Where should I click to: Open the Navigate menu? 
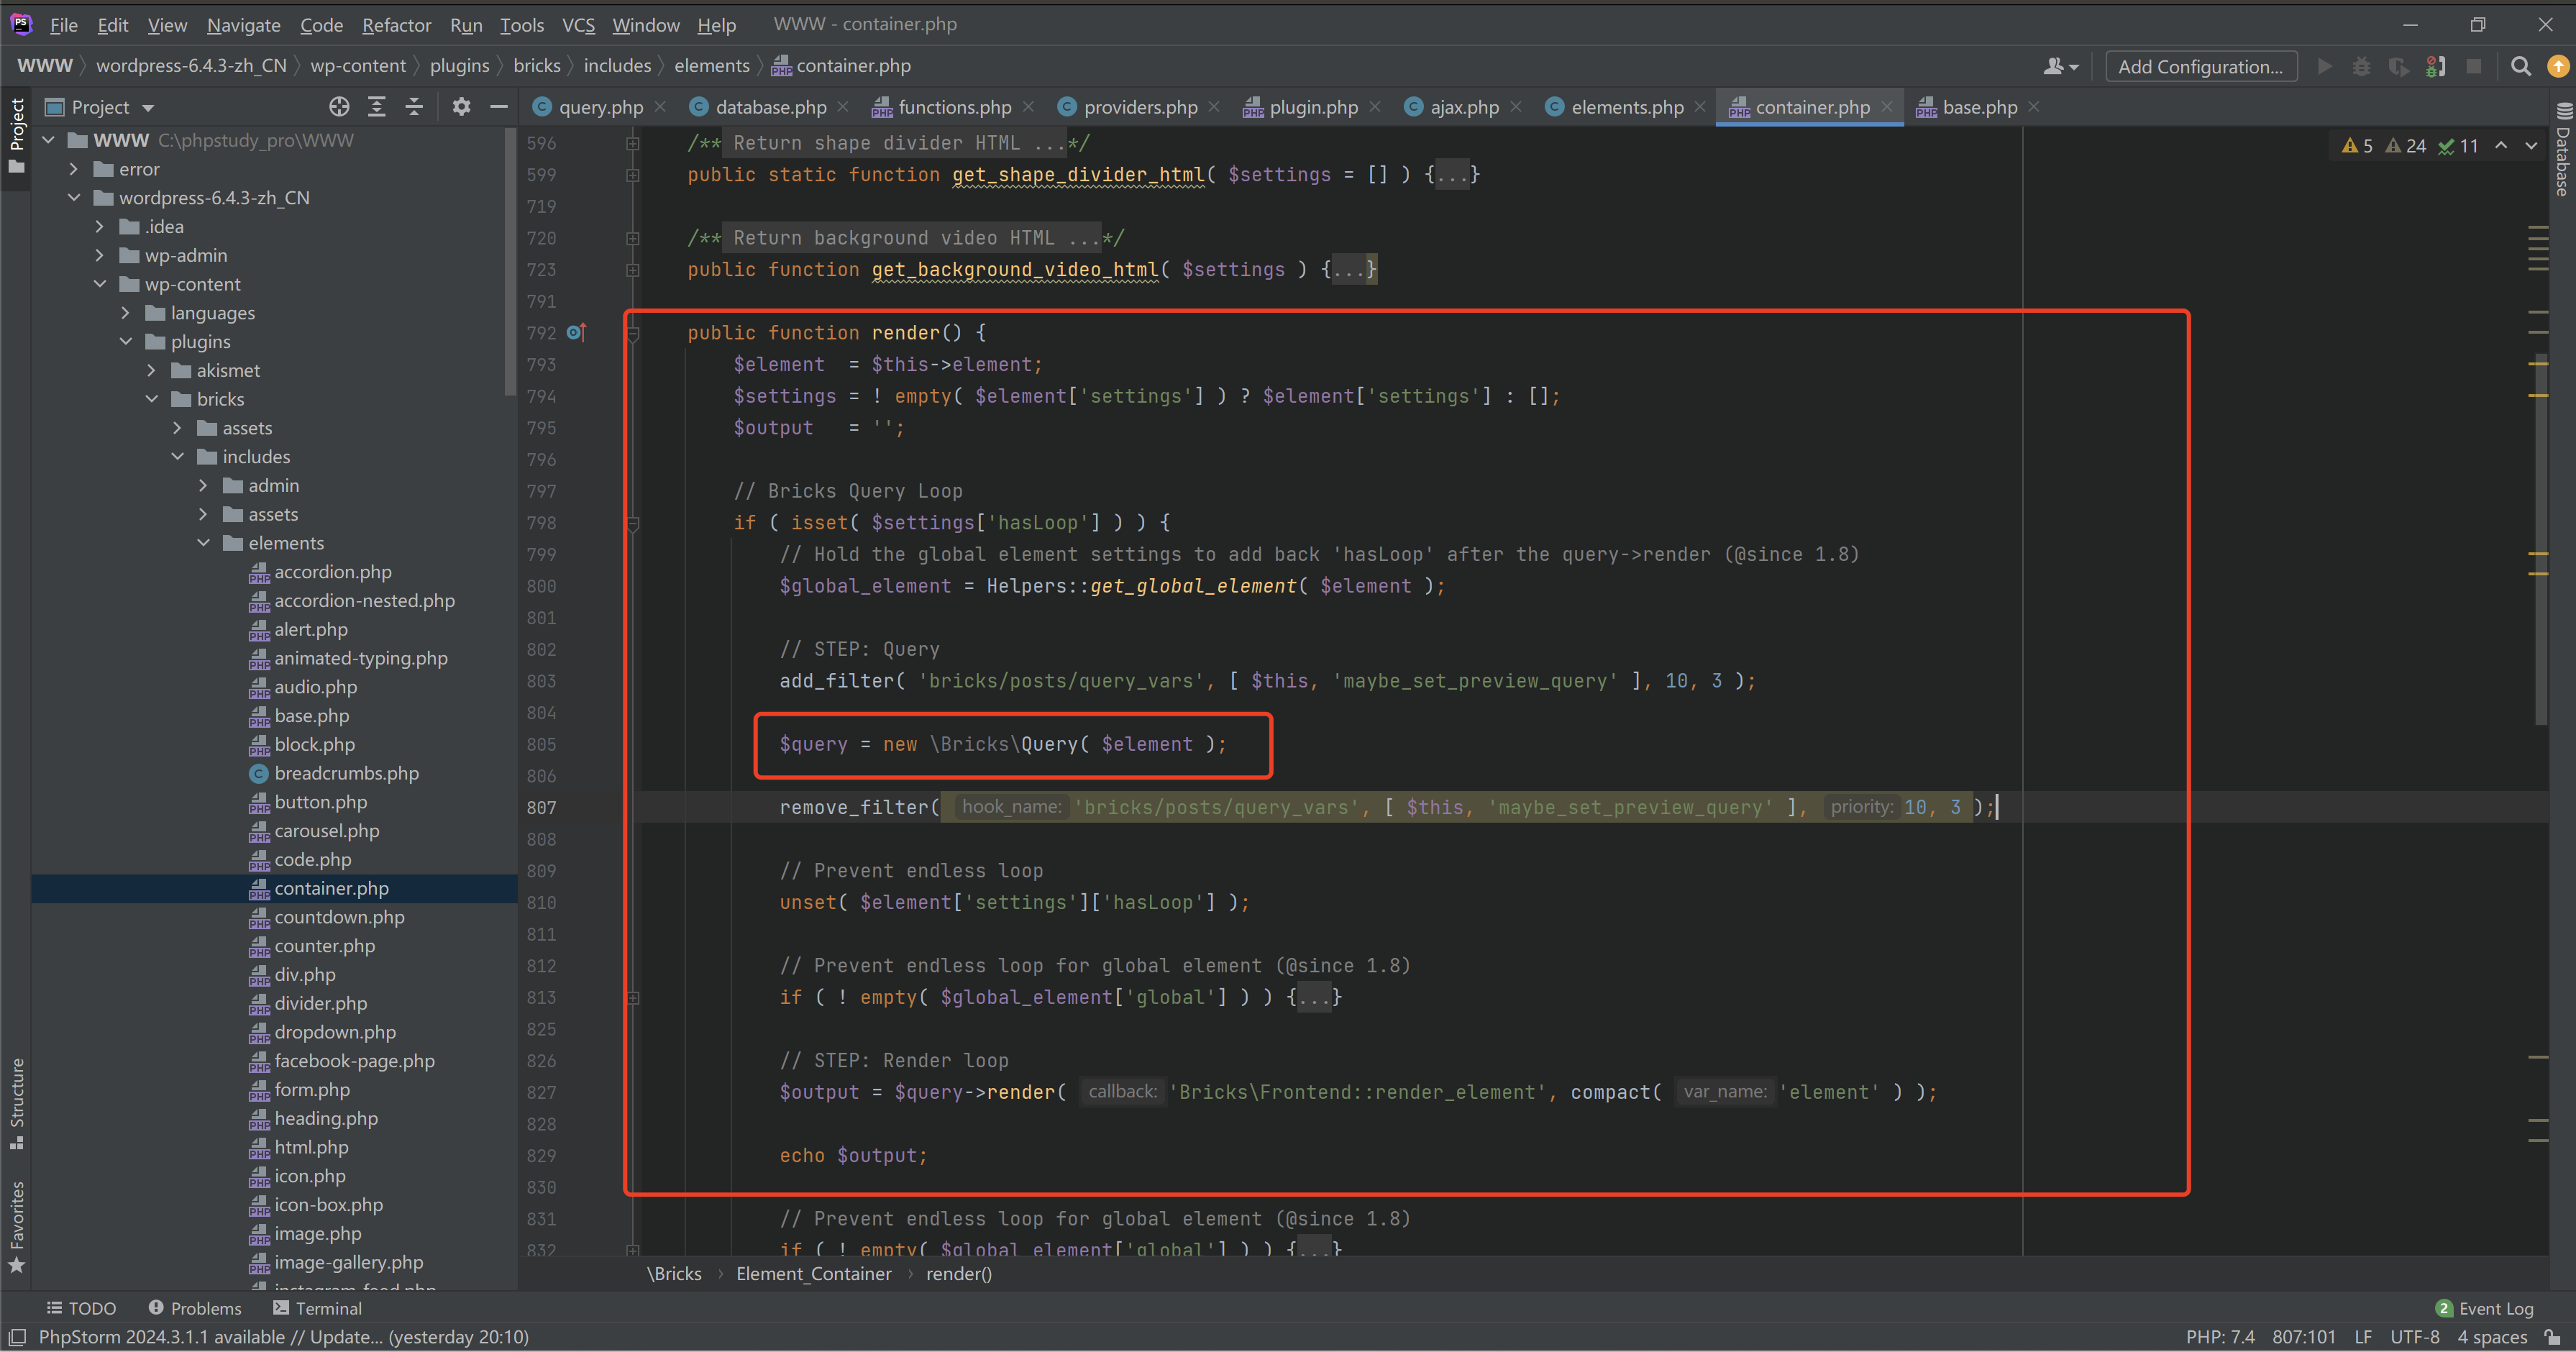[x=243, y=25]
